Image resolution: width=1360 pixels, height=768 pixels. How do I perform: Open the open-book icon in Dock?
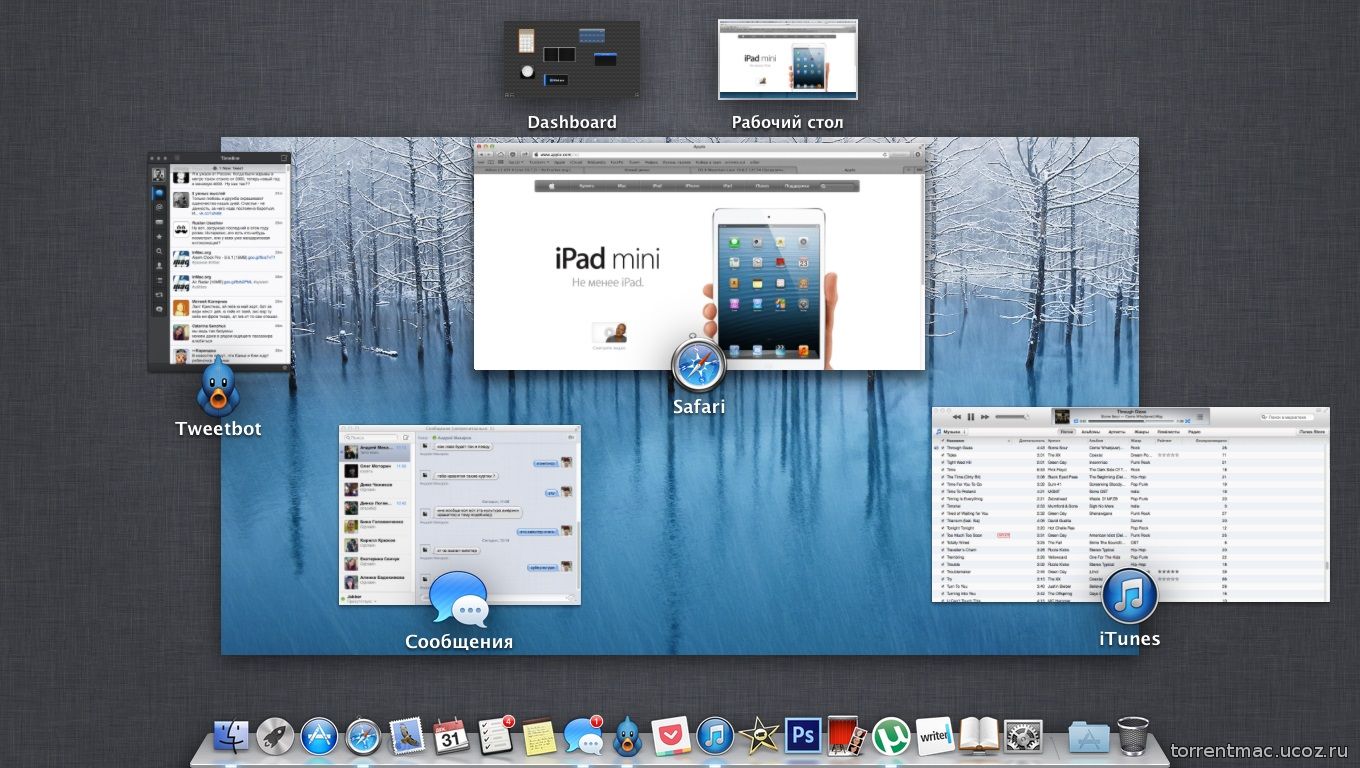pyautogui.click(x=980, y=735)
